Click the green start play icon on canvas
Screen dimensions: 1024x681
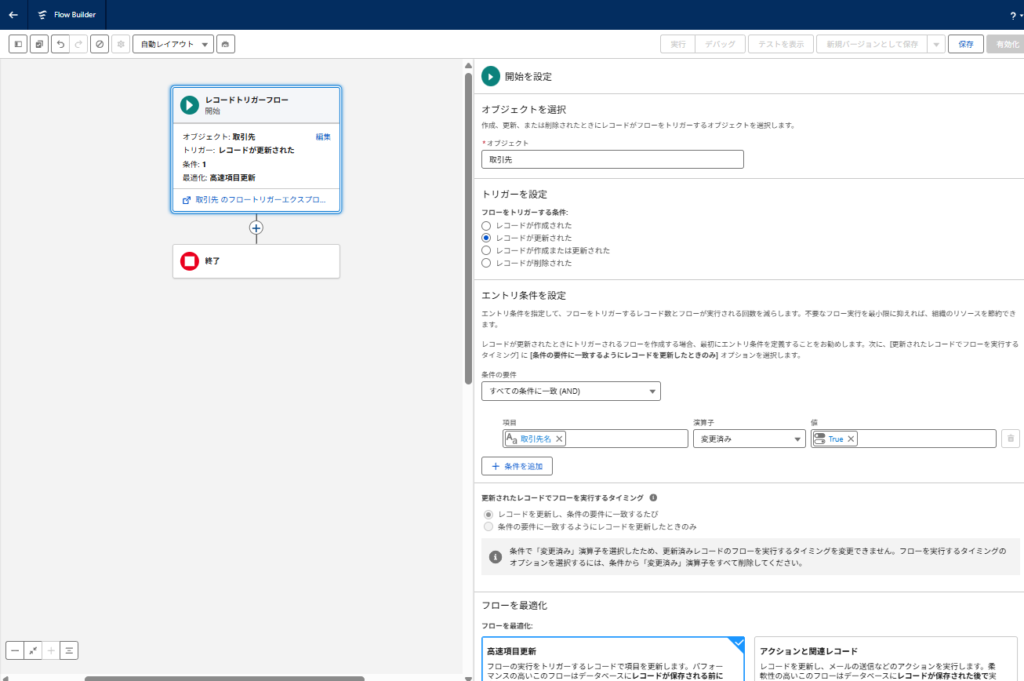pos(189,105)
